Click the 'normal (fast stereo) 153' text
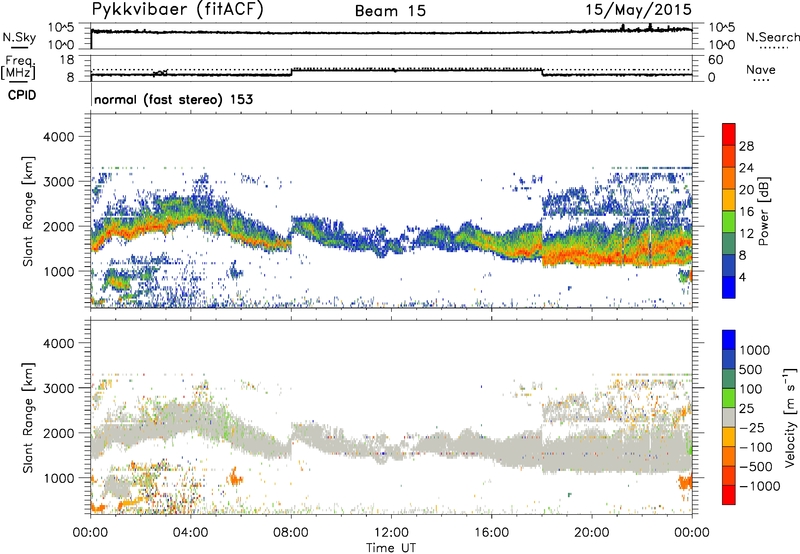Image resolution: width=800 pixels, height=554 pixels. (x=173, y=99)
